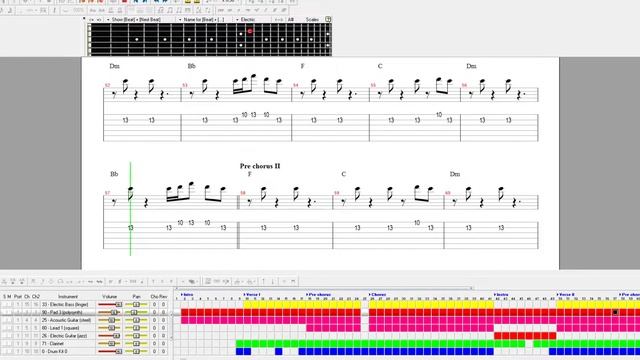Image resolution: width=640 pixels, height=360 pixels.
Task: Open the 'Show [Beat] + [Next Beat]' fretboard dropdown
Action: 135,19
